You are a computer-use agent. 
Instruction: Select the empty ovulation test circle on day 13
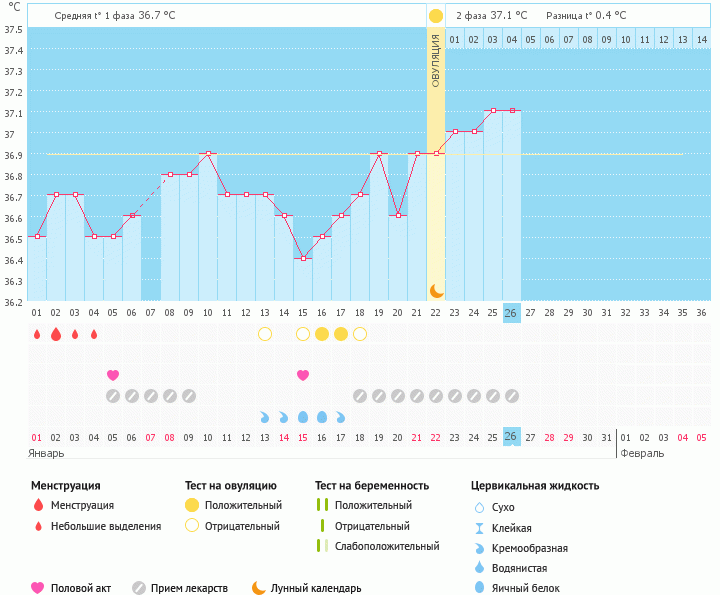tap(265, 334)
